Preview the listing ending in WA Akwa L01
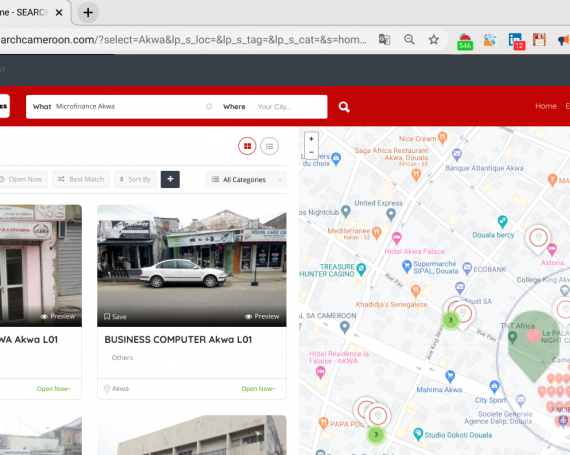 coord(58,317)
